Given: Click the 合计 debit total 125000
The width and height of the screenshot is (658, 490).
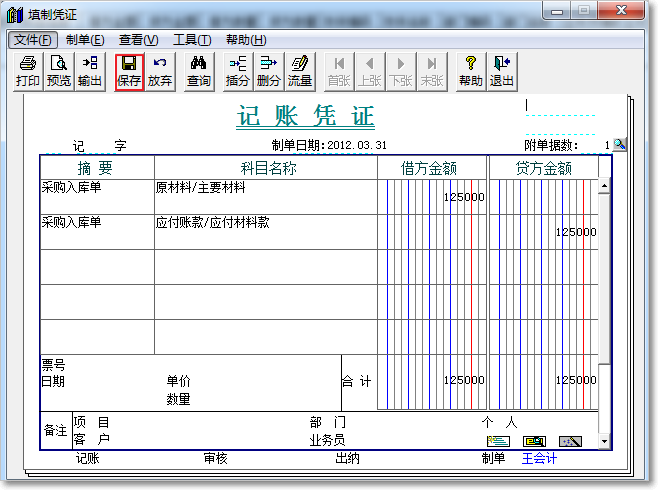Looking at the screenshot, I should (464, 380).
